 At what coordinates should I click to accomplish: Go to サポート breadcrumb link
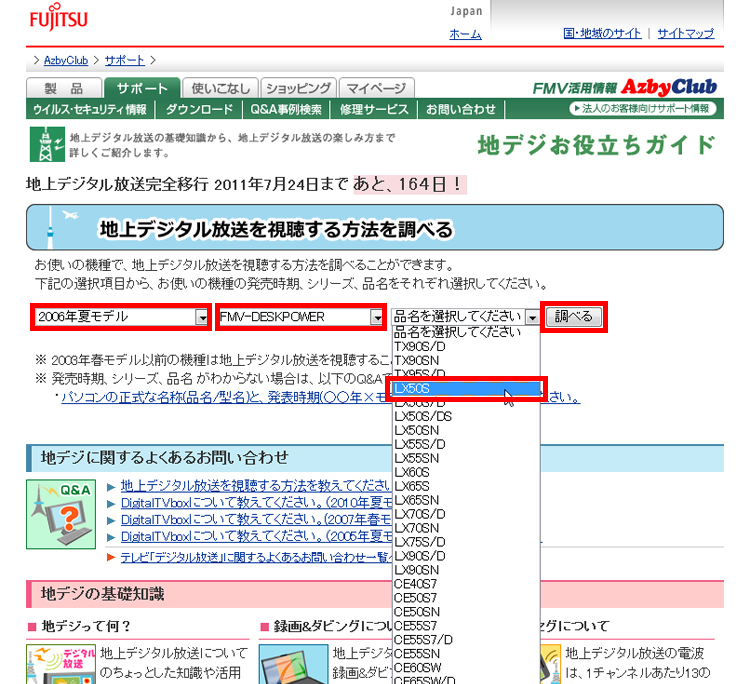(124, 60)
